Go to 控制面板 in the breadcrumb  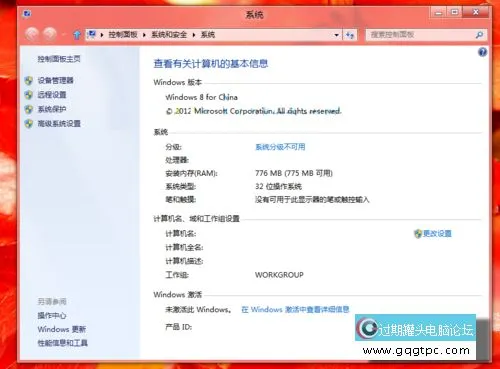[123, 35]
